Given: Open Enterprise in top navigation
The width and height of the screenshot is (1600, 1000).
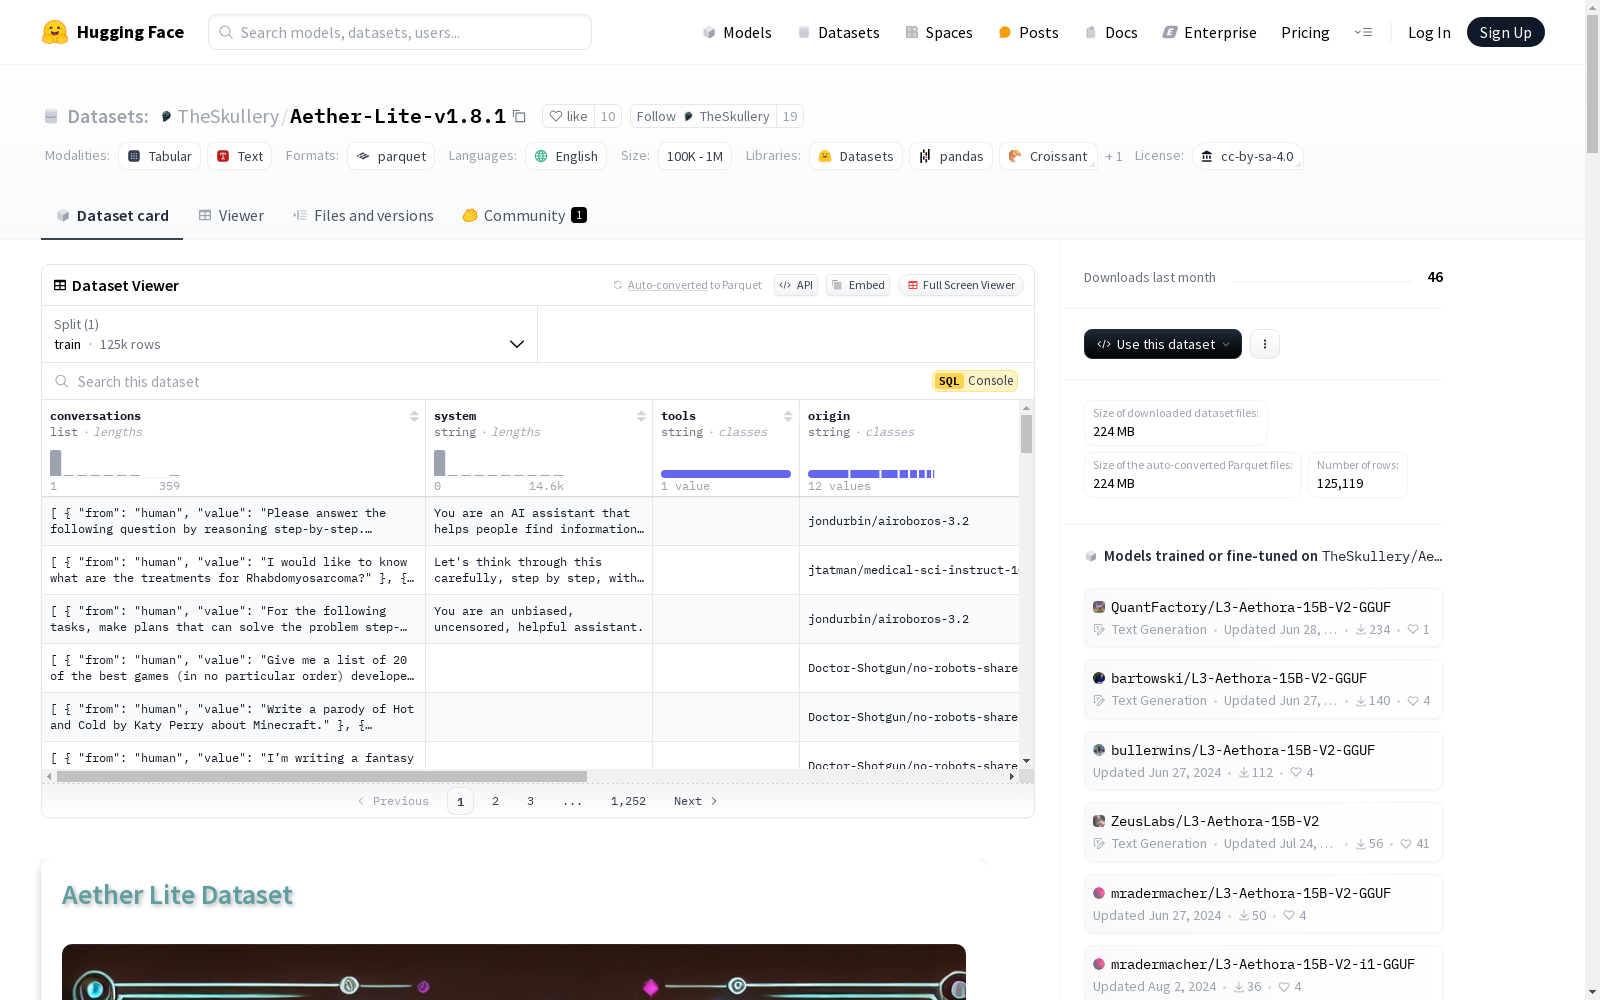Looking at the screenshot, I should point(1209,32).
